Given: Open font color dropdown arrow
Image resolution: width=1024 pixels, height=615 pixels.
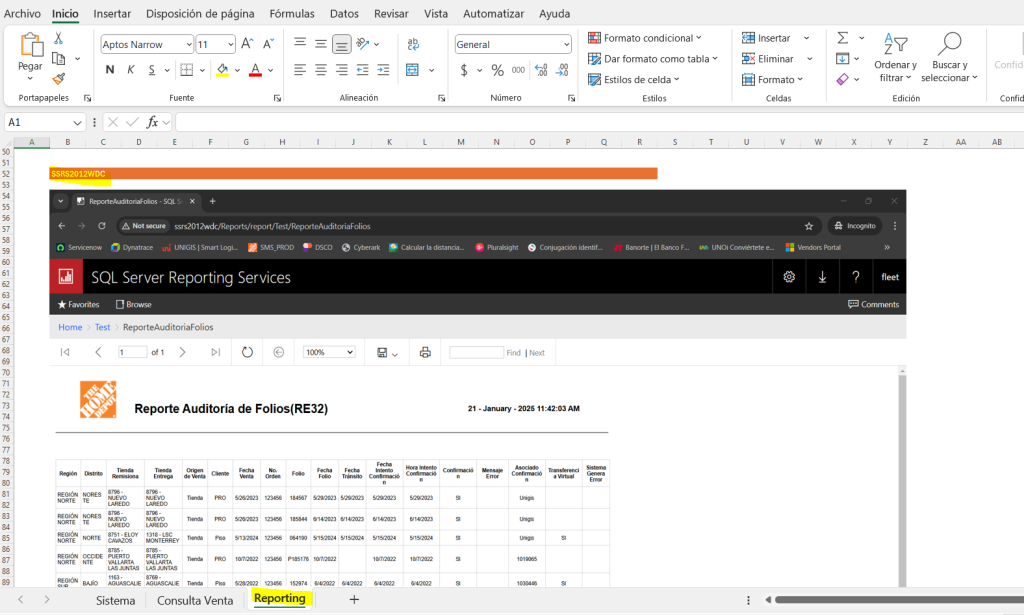Looking at the screenshot, I should (x=270, y=70).
